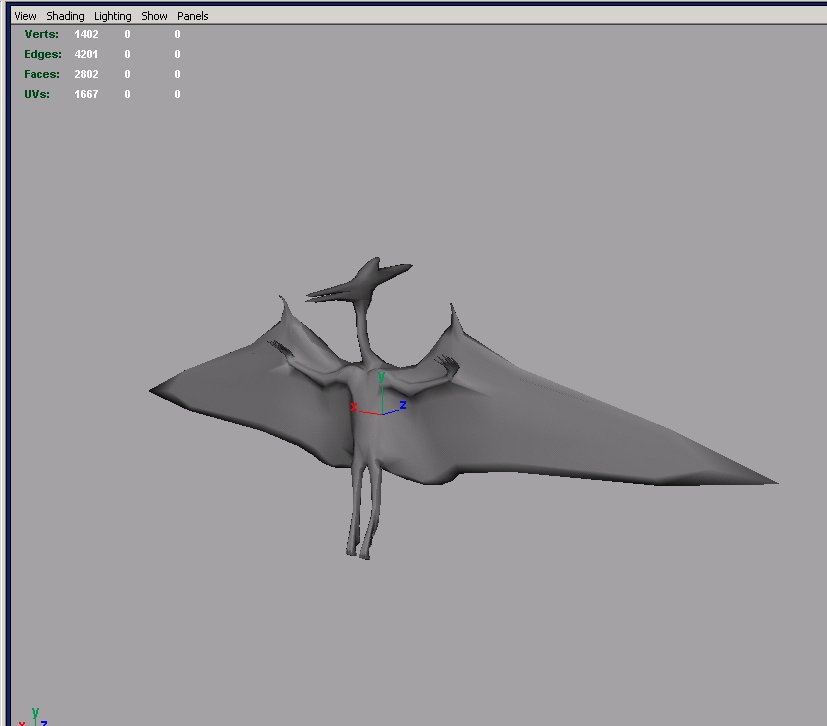827x726 pixels.
Task: Select the pterodactyl's legs
Action: point(361,515)
